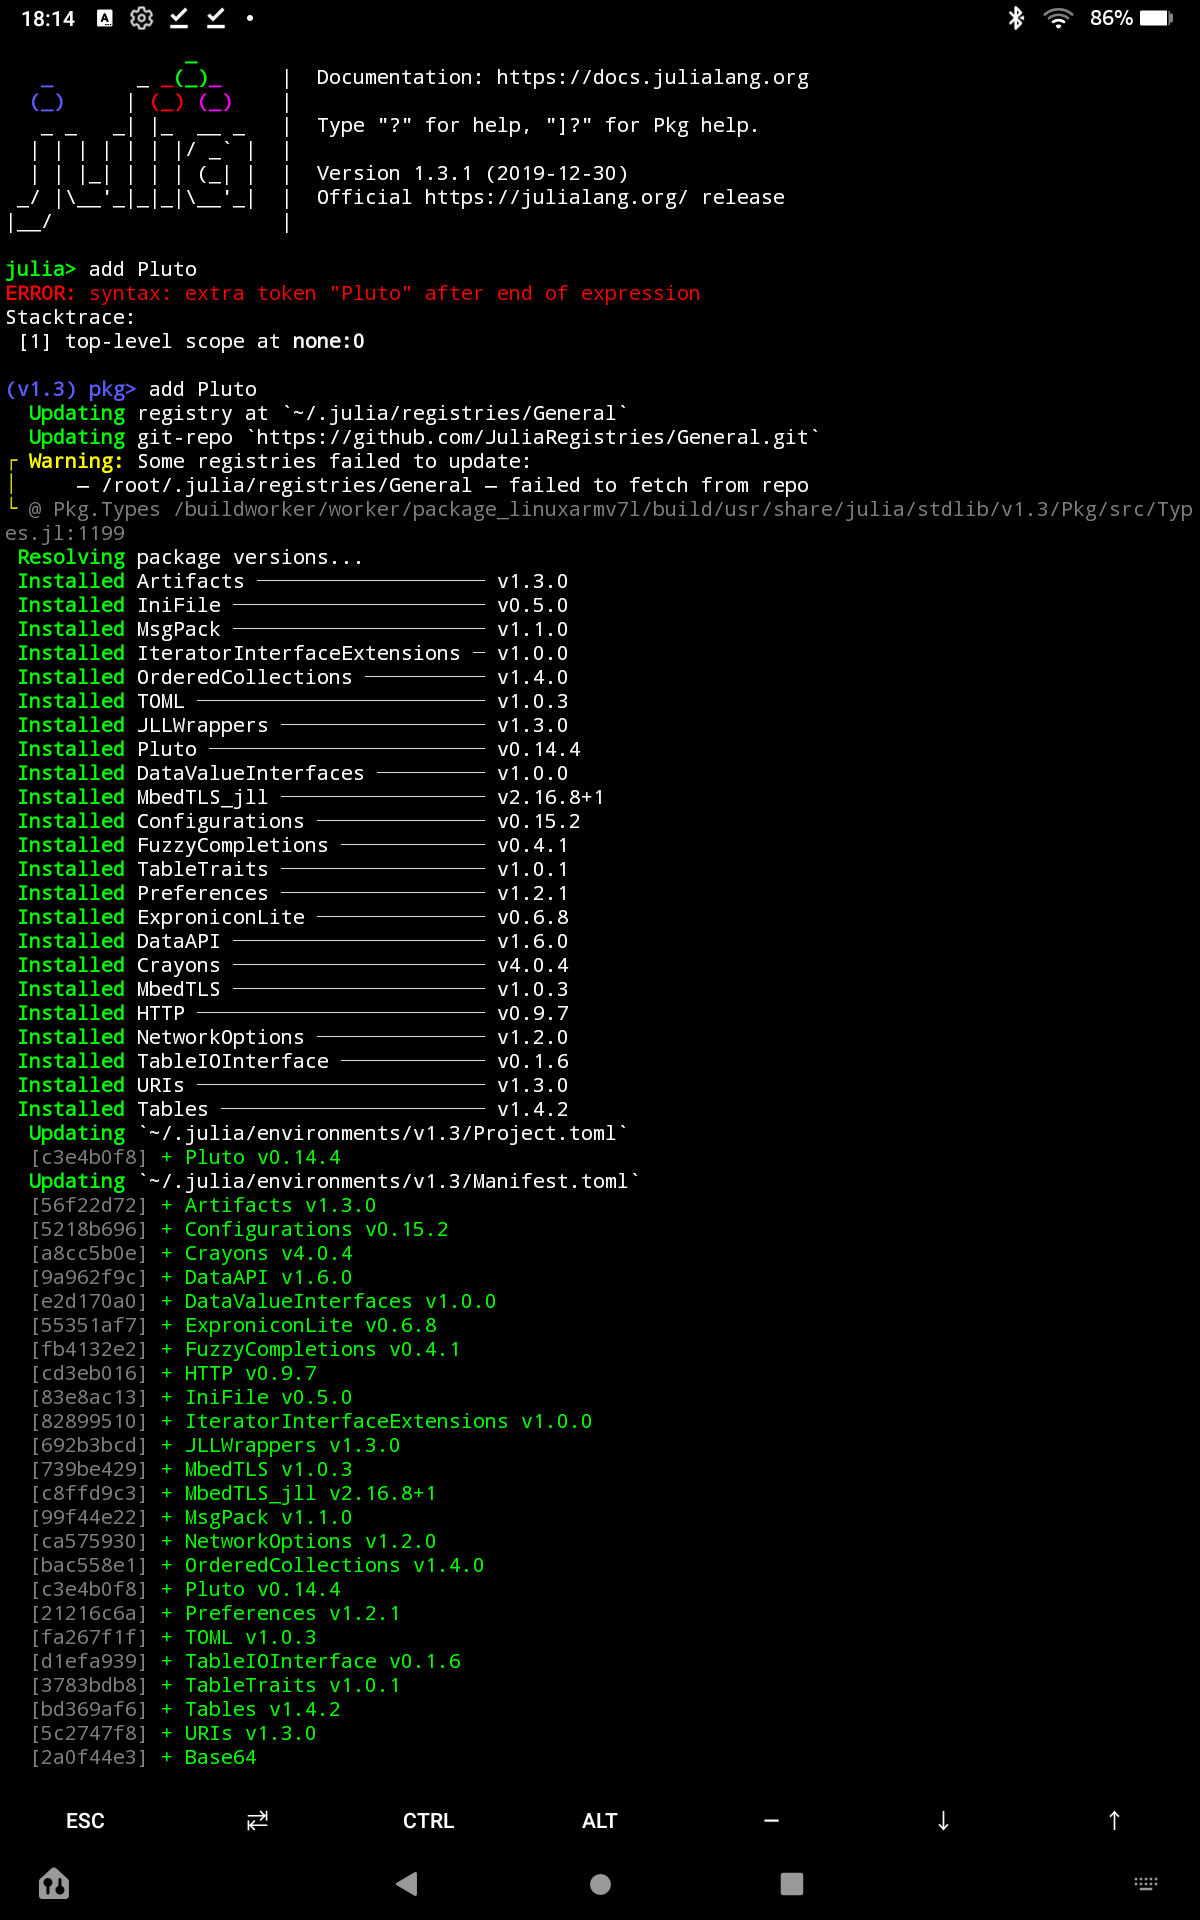1200x1920 pixels.
Task: Tap the 'Installed HTTP v0.9.7' line
Action: [293, 1013]
